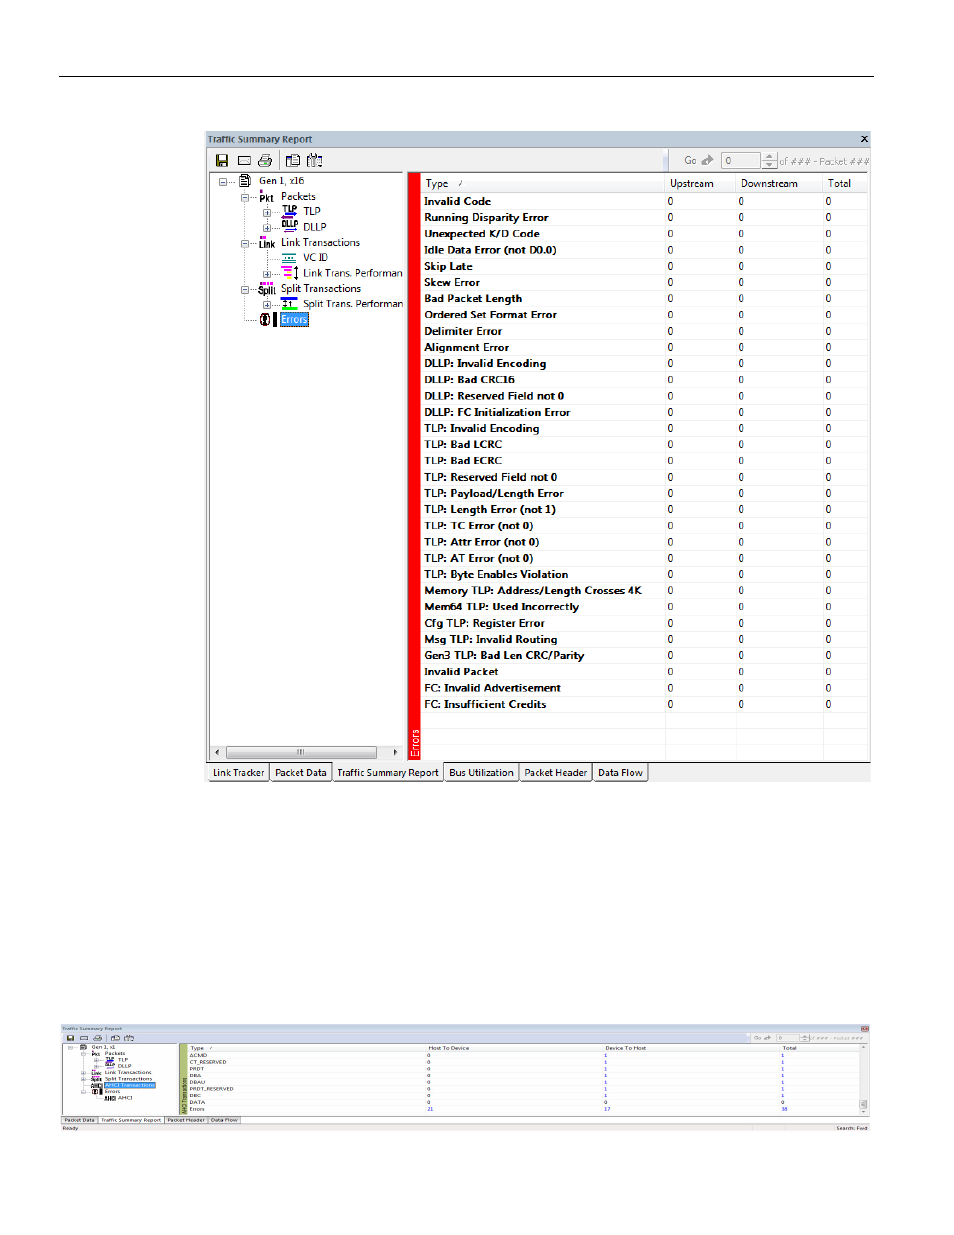This screenshot has height=1235, width=954.
Task: Sort by the Downstream column header
Action: click(780, 184)
